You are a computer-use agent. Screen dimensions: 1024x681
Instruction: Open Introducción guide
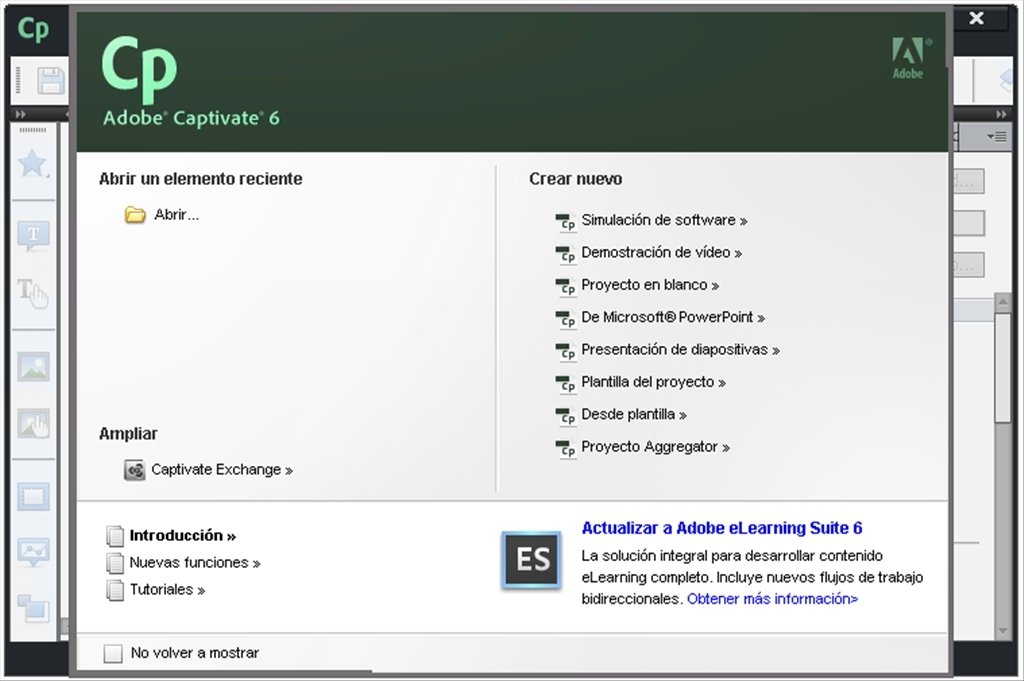click(182, 535)
